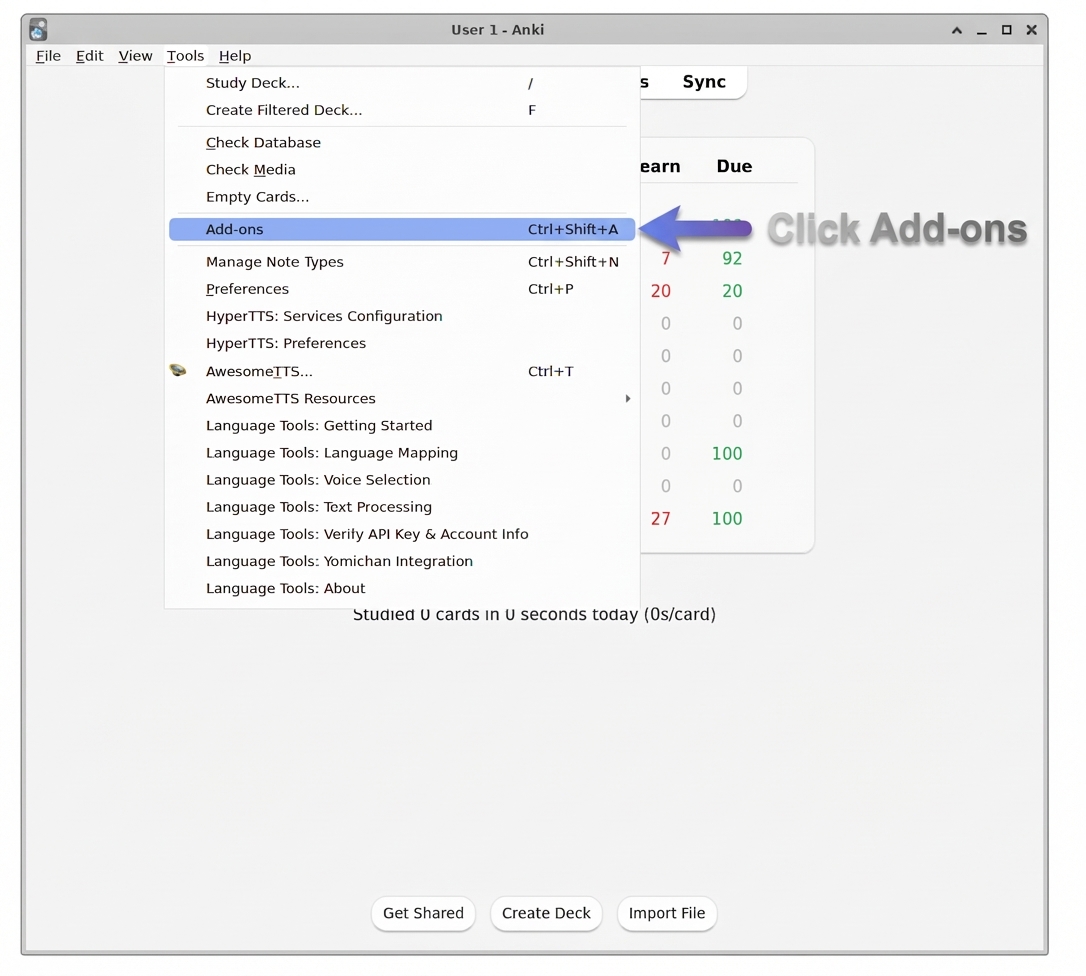1086x976 pixels.
Task: Click the Import File button
Action: (667, 913)
